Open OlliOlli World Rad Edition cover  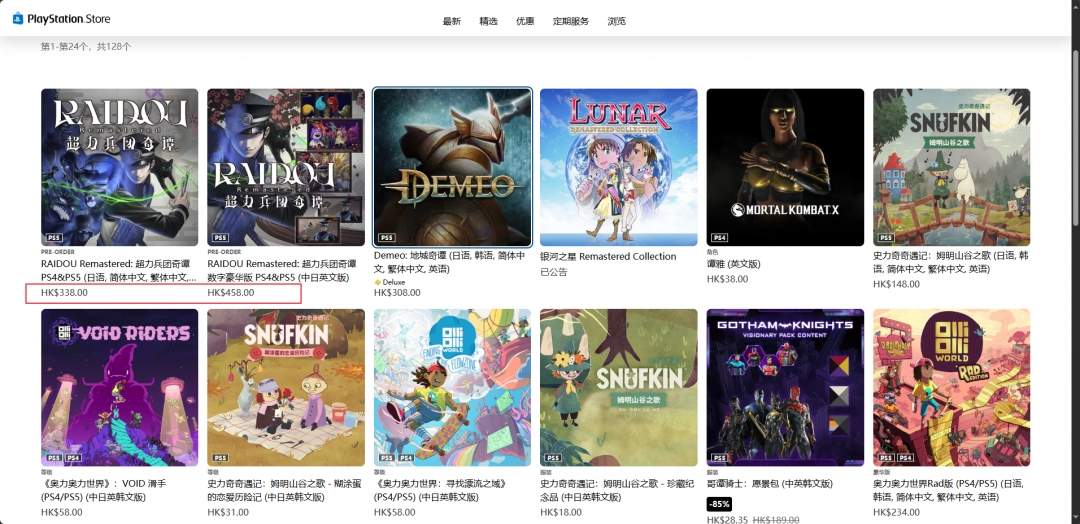[951, 387]
